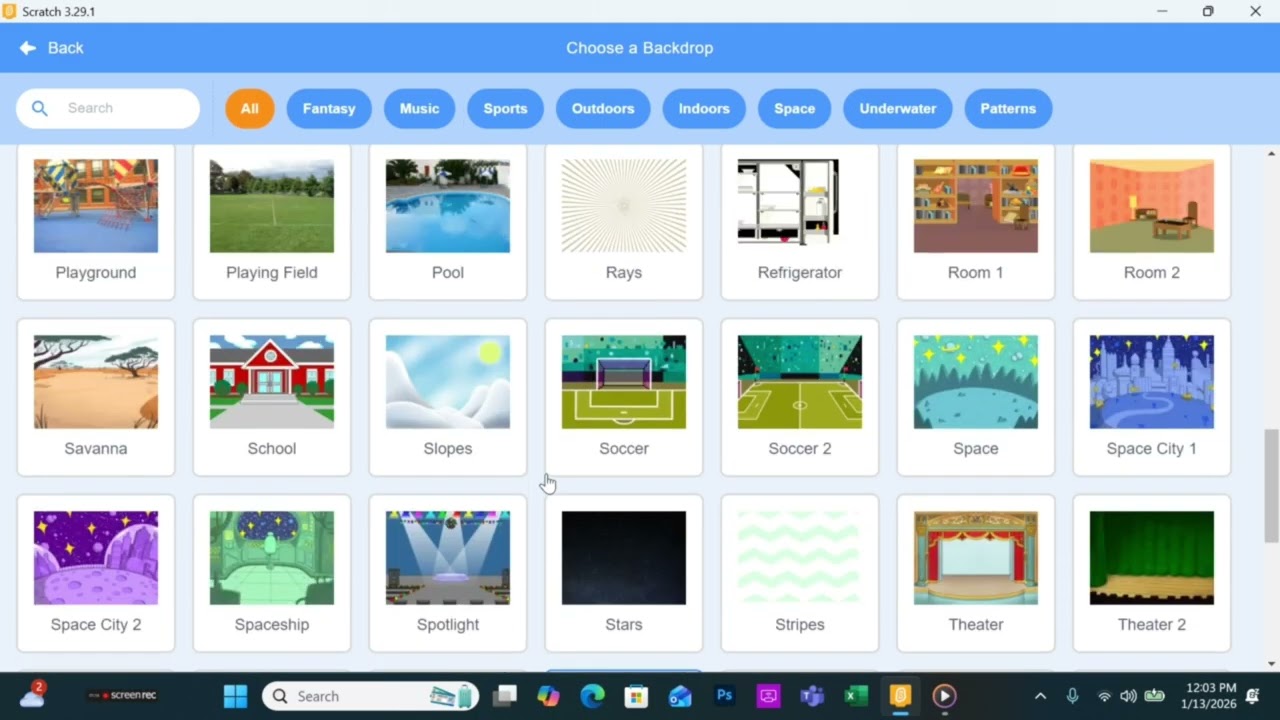1280x720 pixels.
Task: Select the Room 2 backdrop
Action: [1152, 221]
